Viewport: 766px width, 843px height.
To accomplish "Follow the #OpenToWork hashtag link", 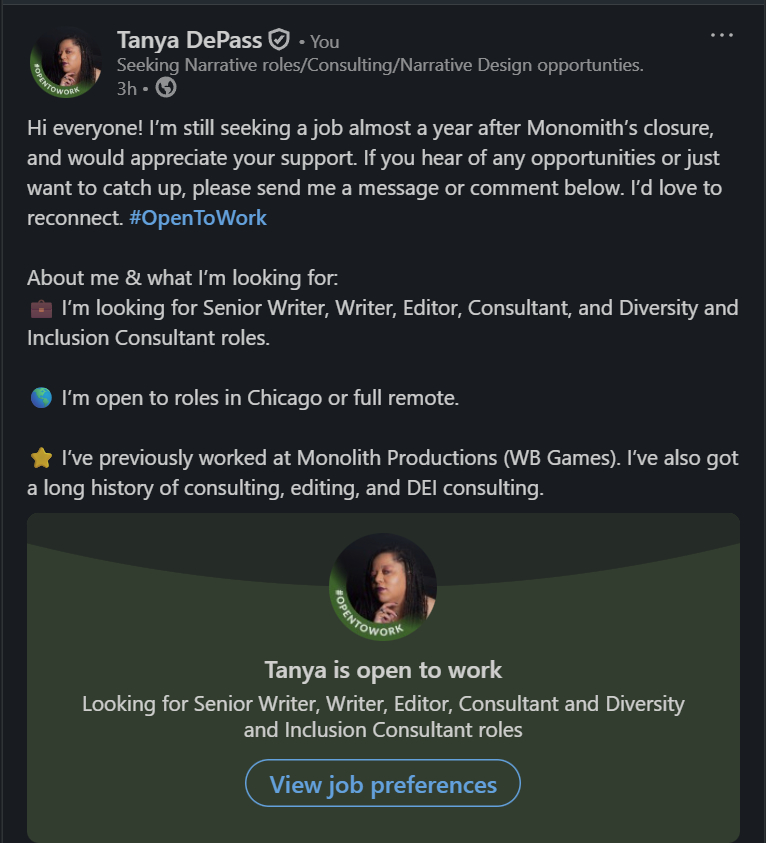I will pos(198,217).
